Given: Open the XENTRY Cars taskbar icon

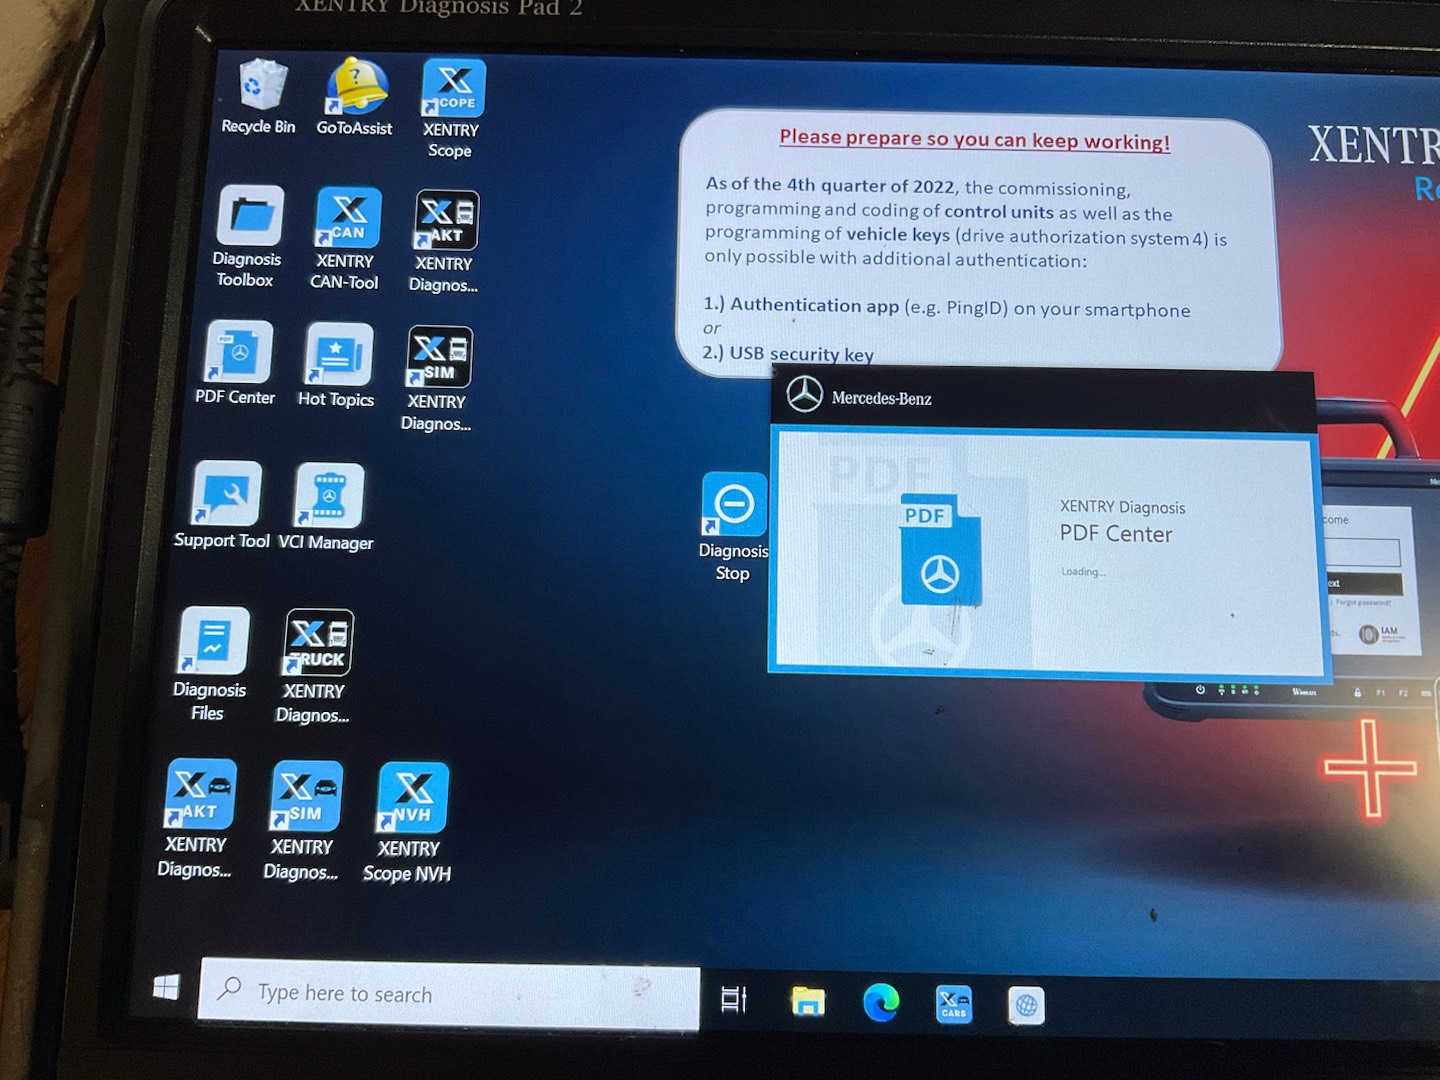Looking at the screenshot, I should [x=954, y=1004].
